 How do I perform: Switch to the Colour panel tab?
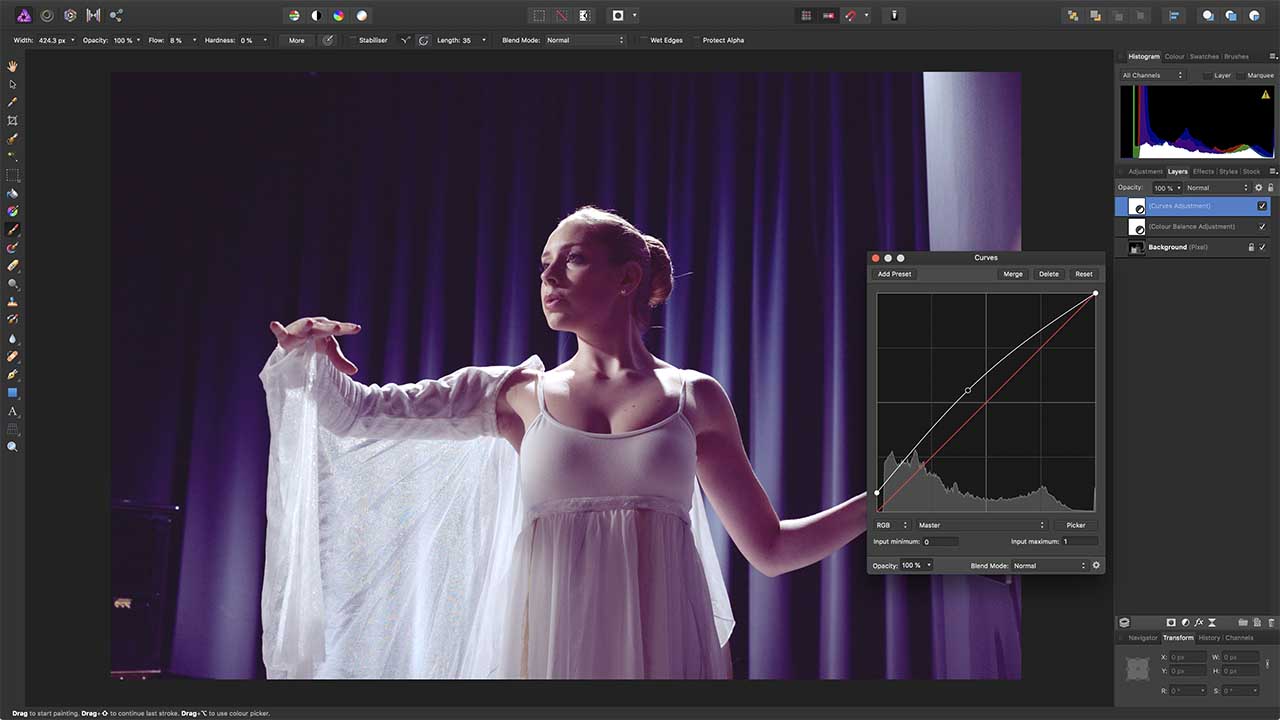pyautogui.click(x=1174, y=57)
